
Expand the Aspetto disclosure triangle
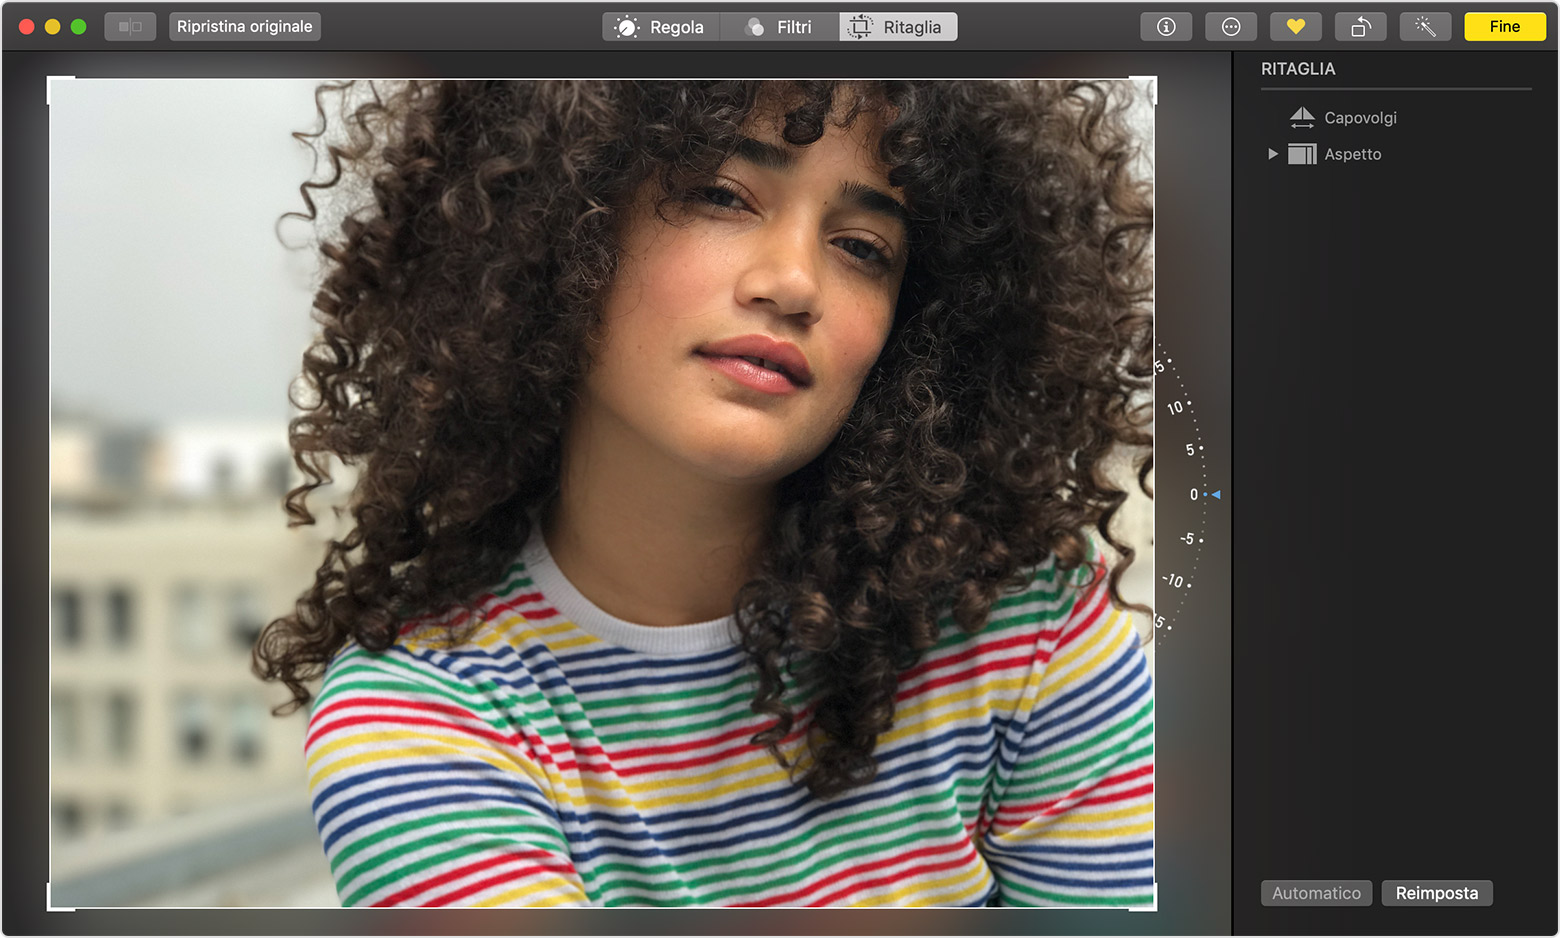click(x=1272, y=154)
